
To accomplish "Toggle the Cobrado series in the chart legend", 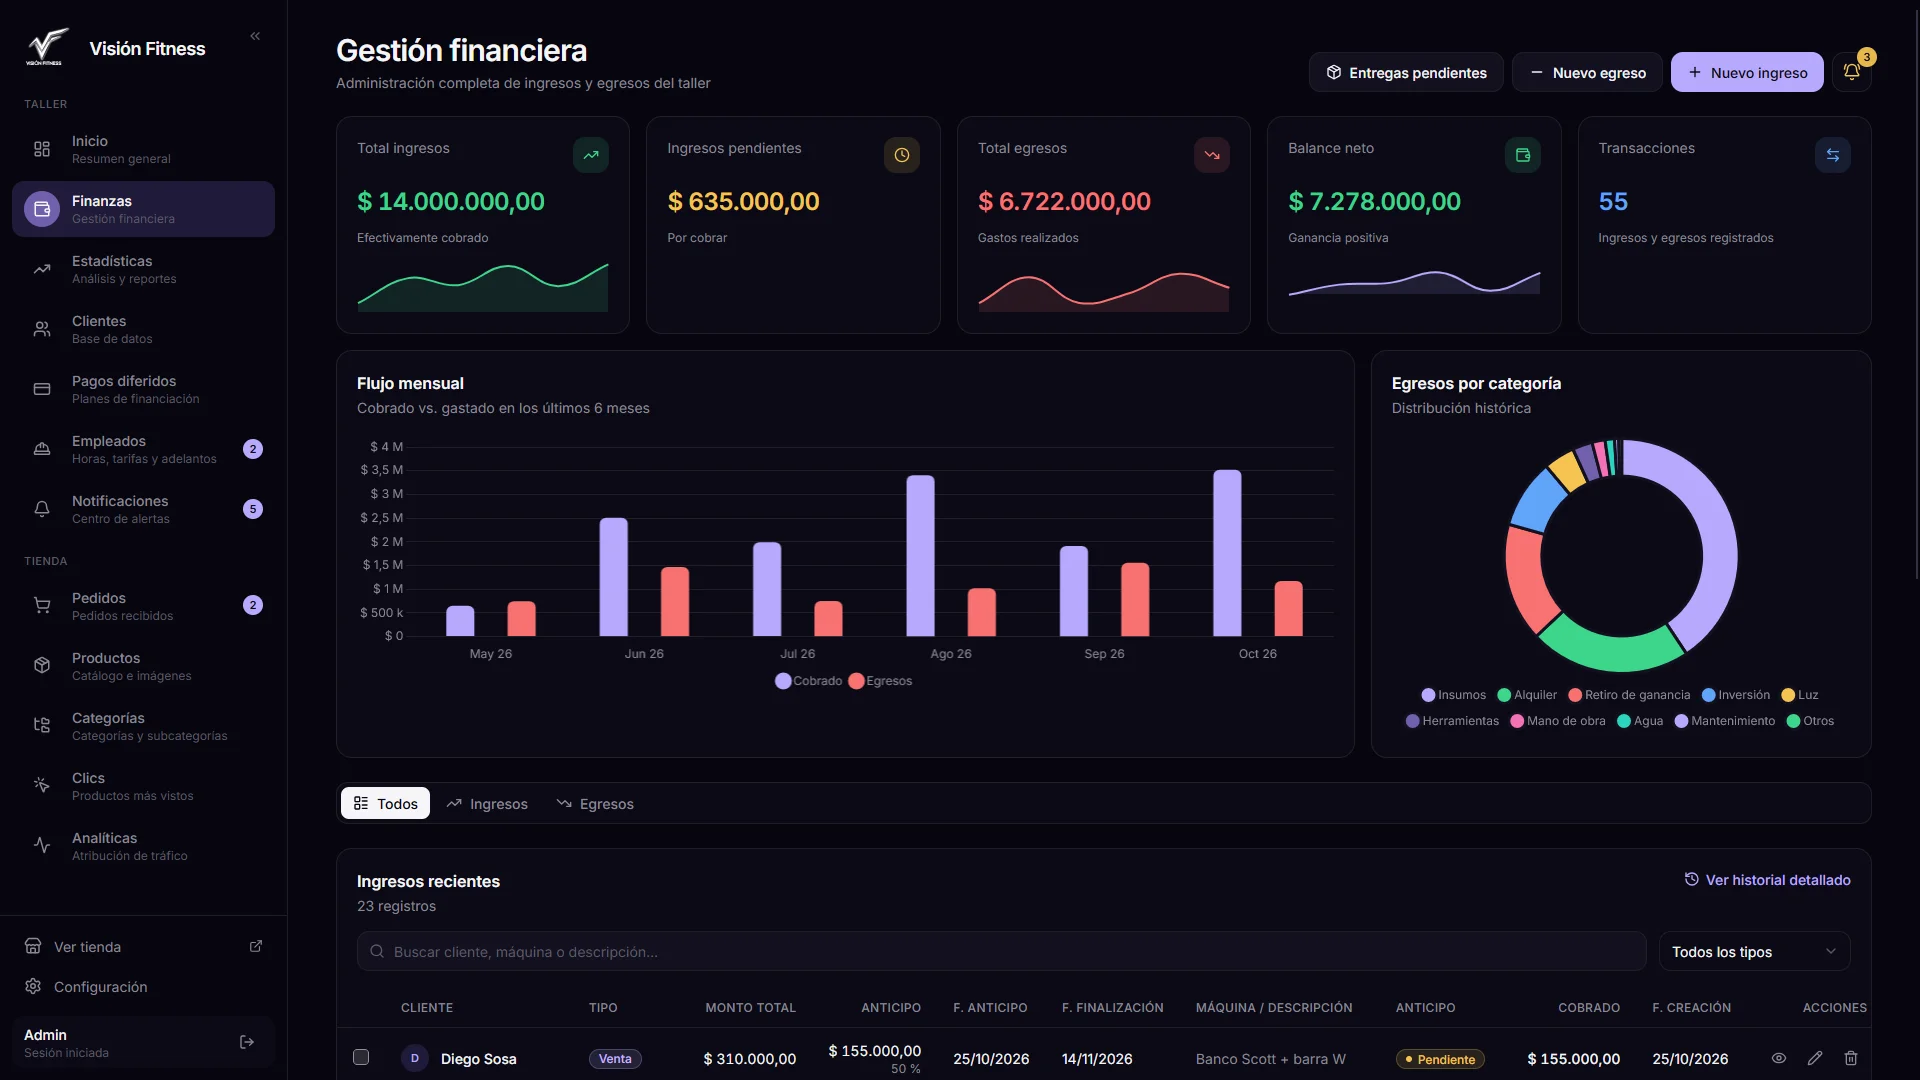I will 809,681.
